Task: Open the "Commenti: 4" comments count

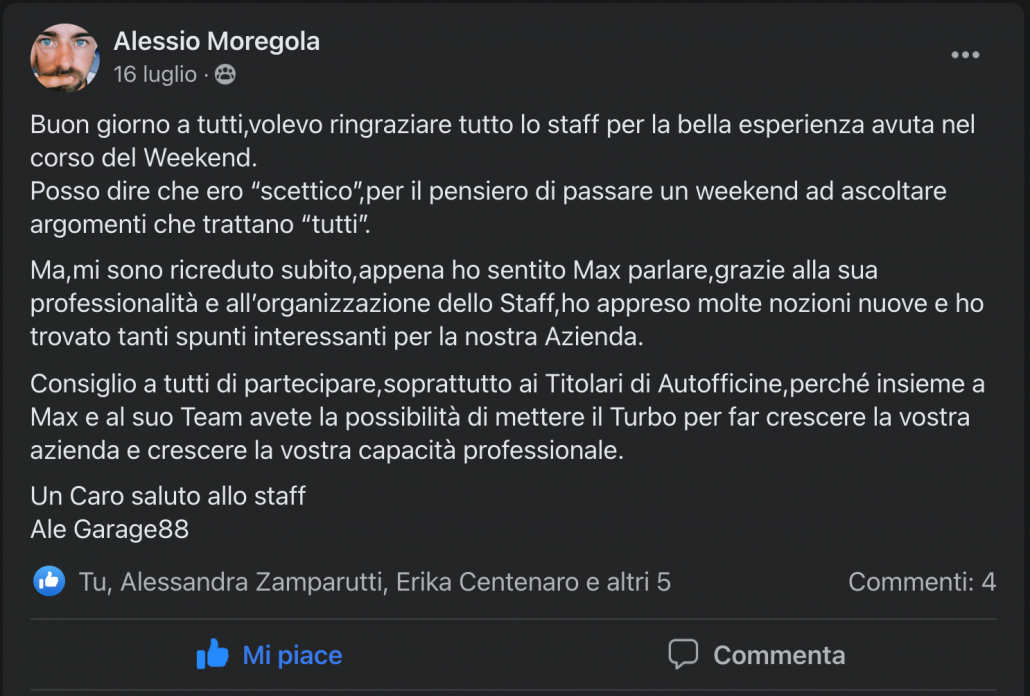Action: pos(921,582)
